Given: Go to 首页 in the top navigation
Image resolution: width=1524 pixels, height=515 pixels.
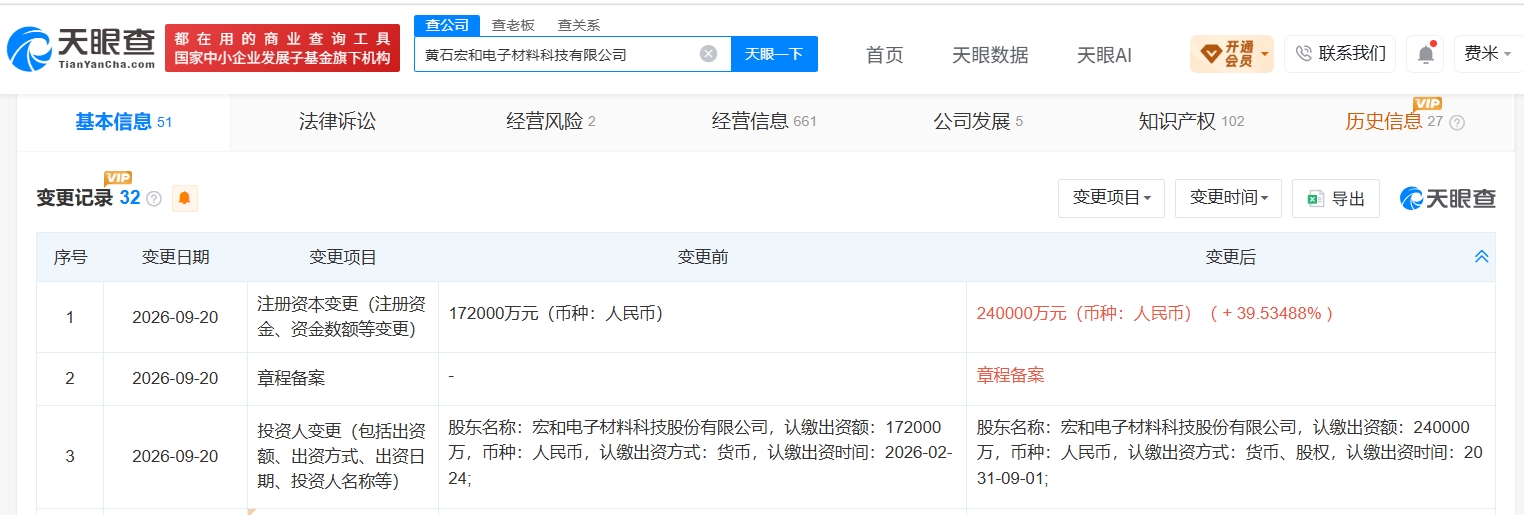Looking at the screenshot, I should click(884, 55).
